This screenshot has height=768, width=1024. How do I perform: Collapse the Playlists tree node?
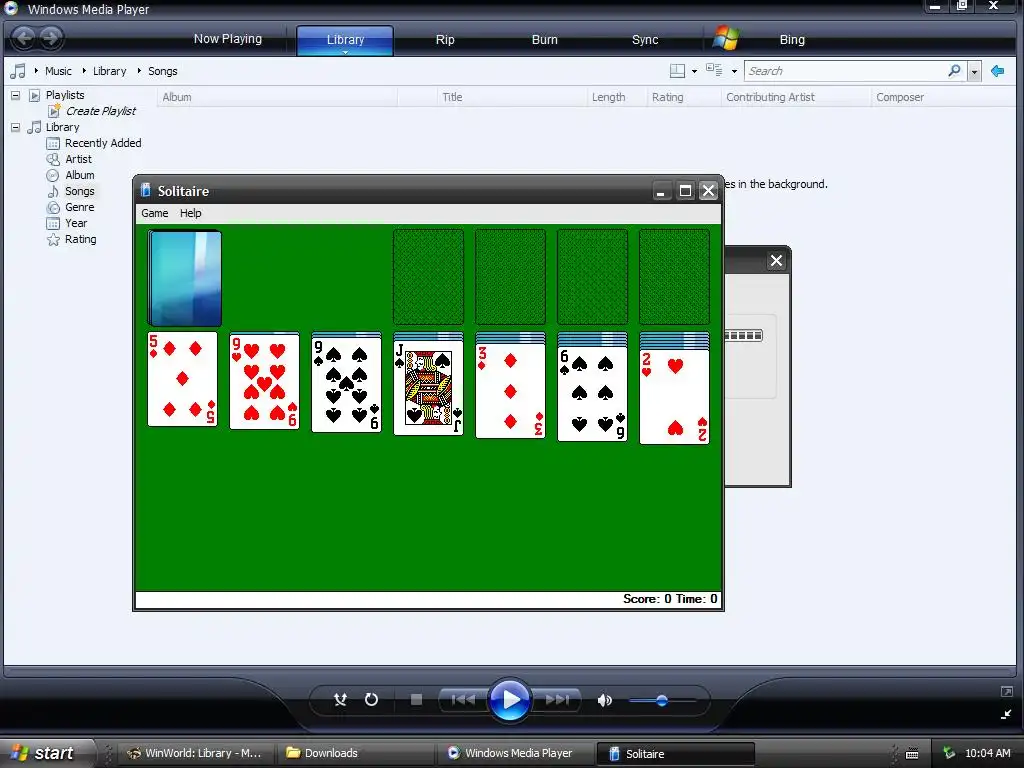click(x=16, y=95)
